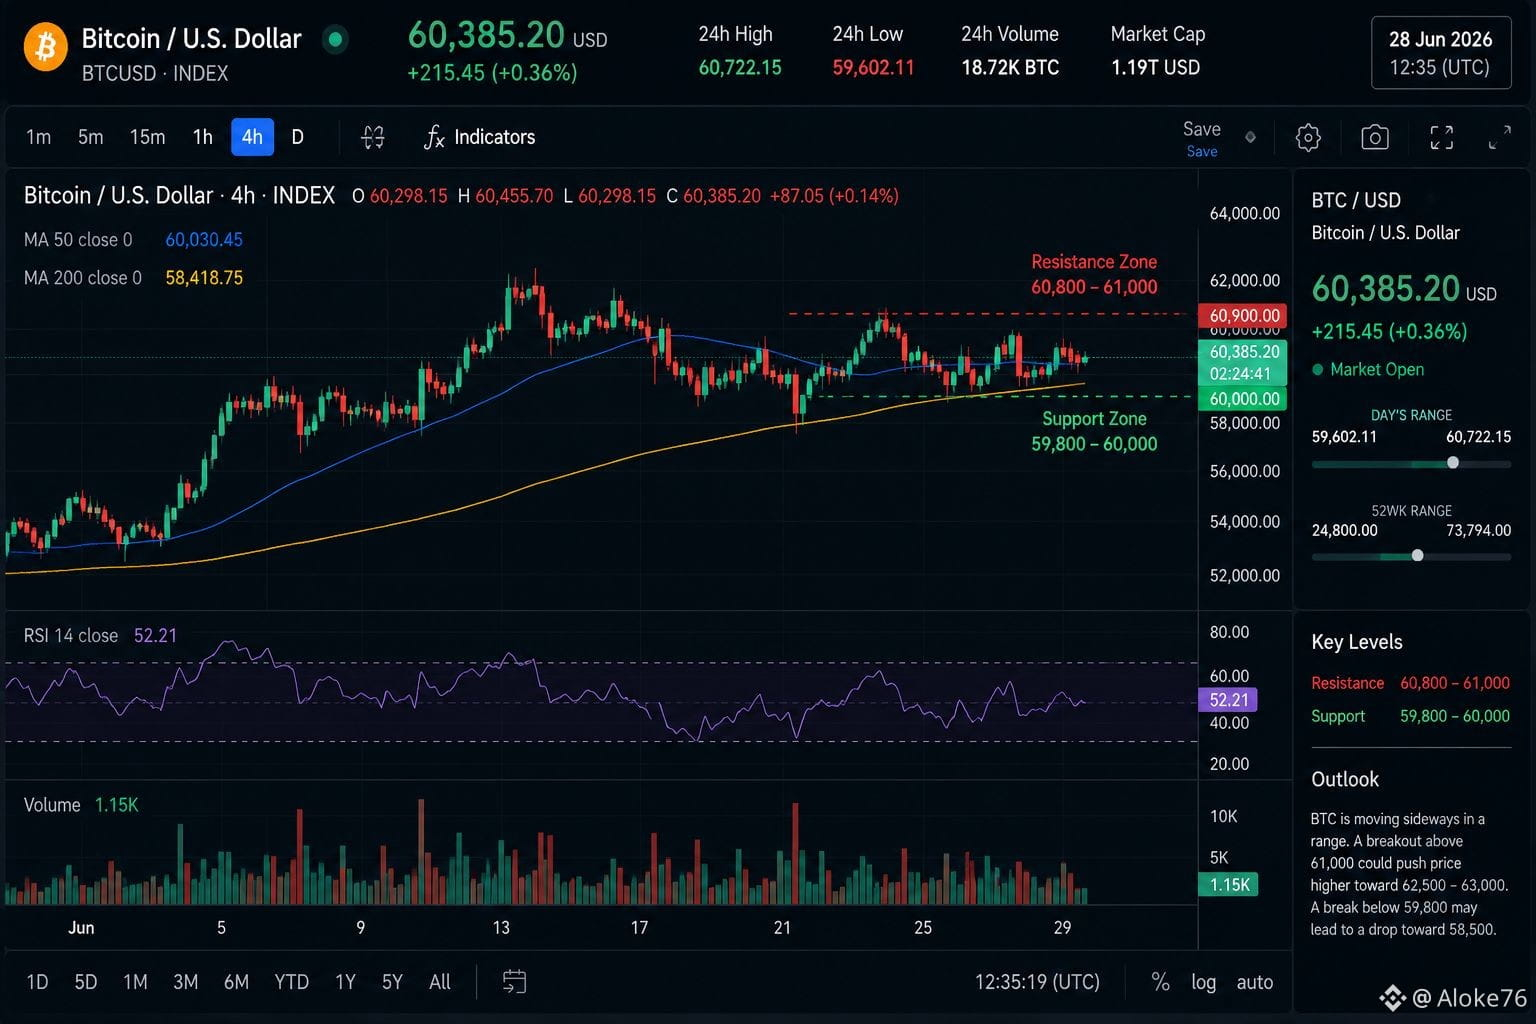Click the Volume indicator label
This screenshot has width=1536, height=1024.
52,805
